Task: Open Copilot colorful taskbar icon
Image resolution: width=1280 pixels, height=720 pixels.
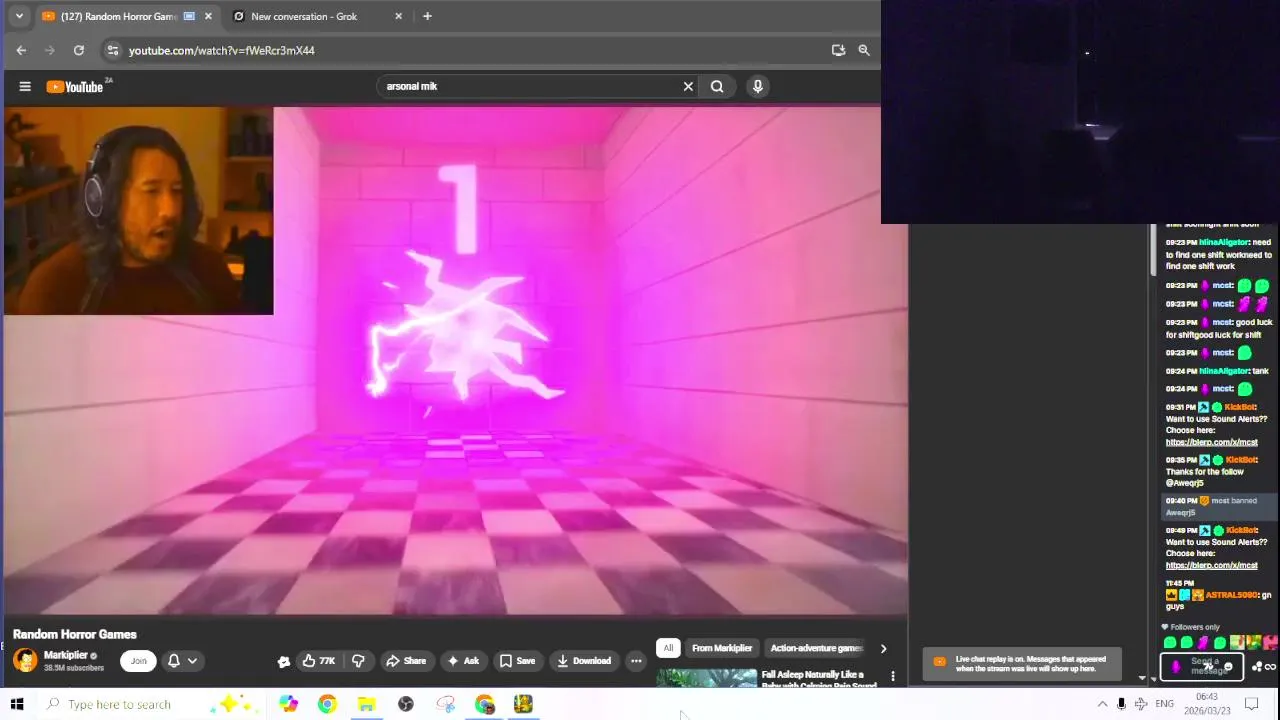Action: (x=288, y=704)
